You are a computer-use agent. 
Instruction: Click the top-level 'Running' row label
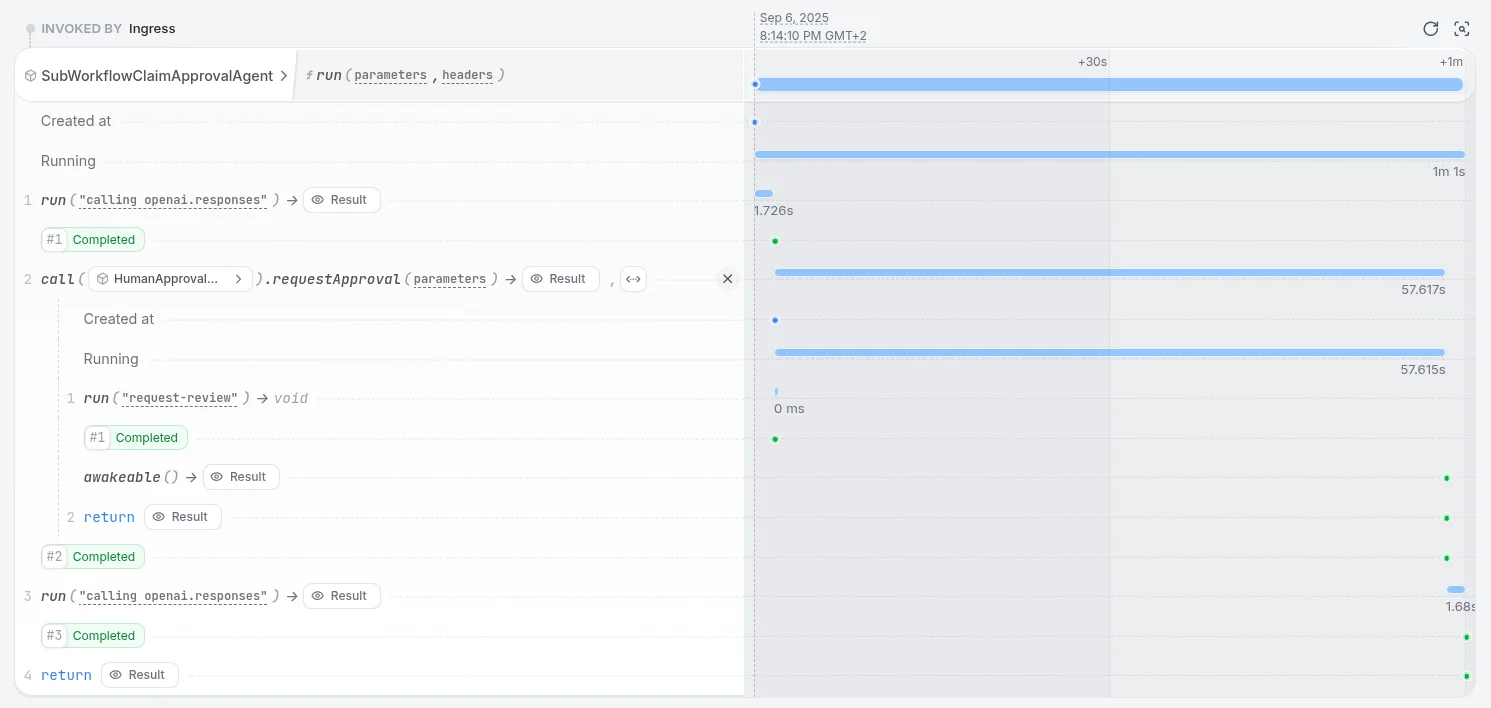tap(68, 161)
